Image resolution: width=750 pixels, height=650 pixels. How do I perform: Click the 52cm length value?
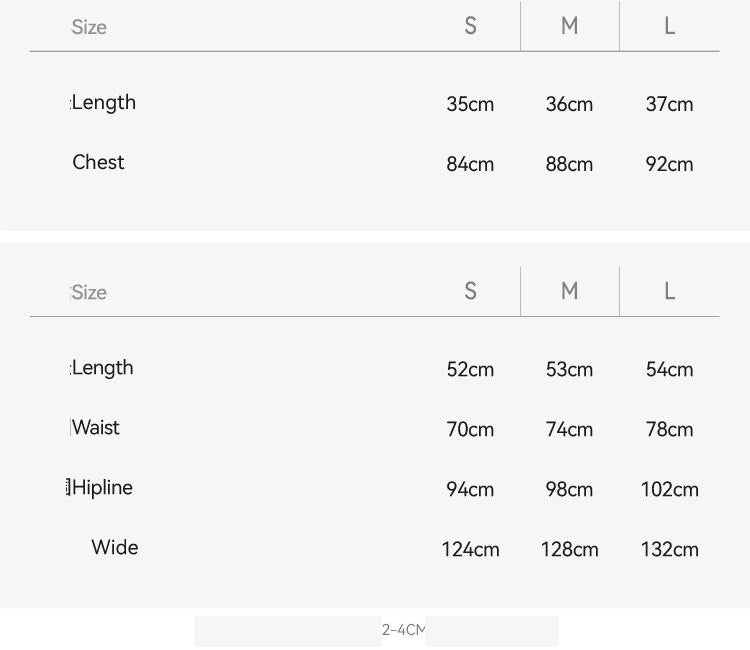pos(470,369)
